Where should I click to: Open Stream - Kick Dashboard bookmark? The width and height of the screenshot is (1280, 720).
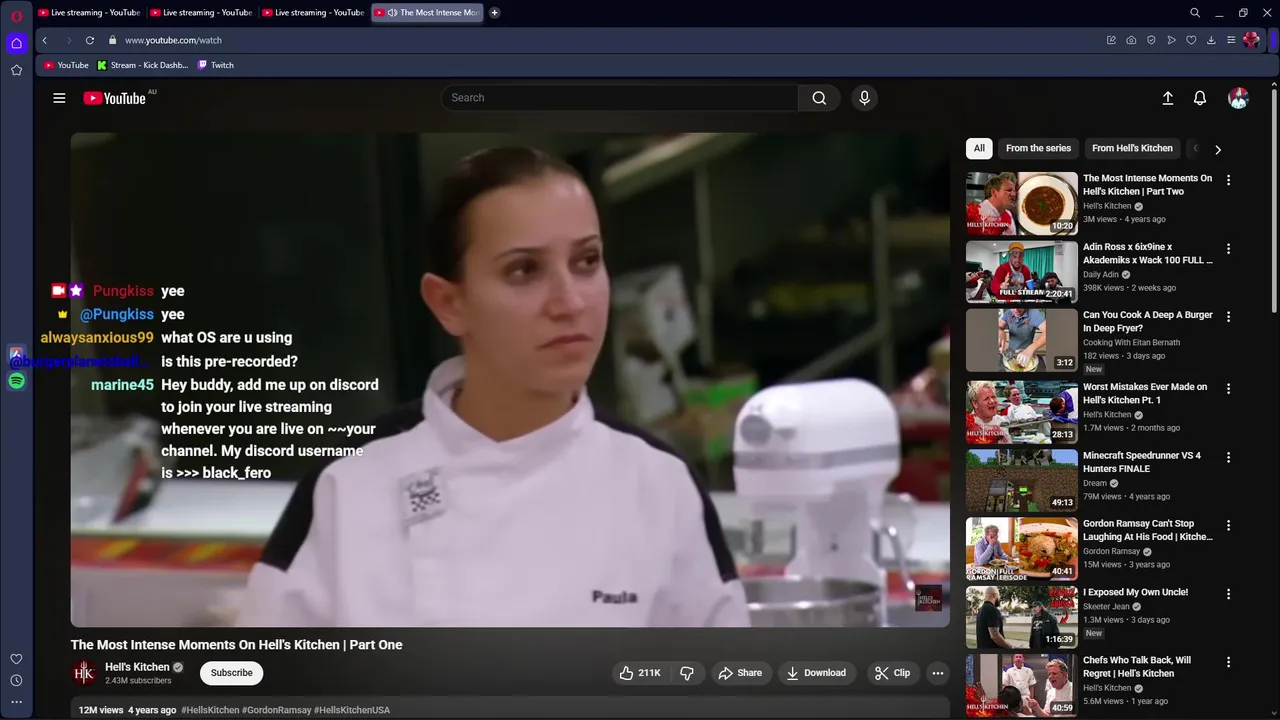tap(143, 65)
